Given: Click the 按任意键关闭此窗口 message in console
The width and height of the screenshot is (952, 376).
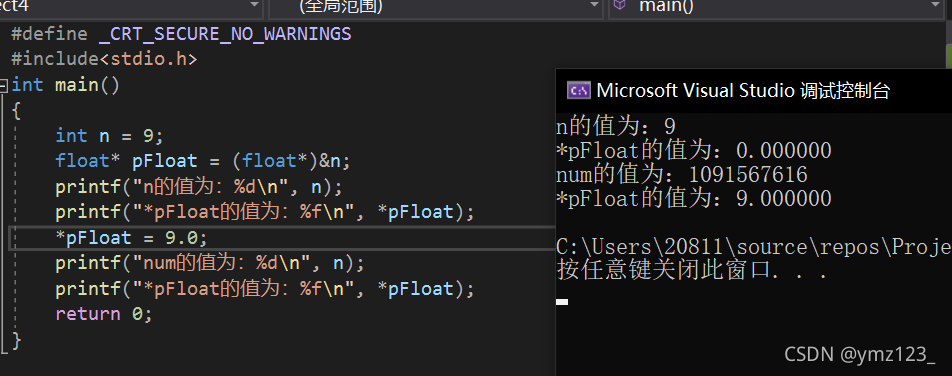Looking at the screenshot, I should pos(692,271).
